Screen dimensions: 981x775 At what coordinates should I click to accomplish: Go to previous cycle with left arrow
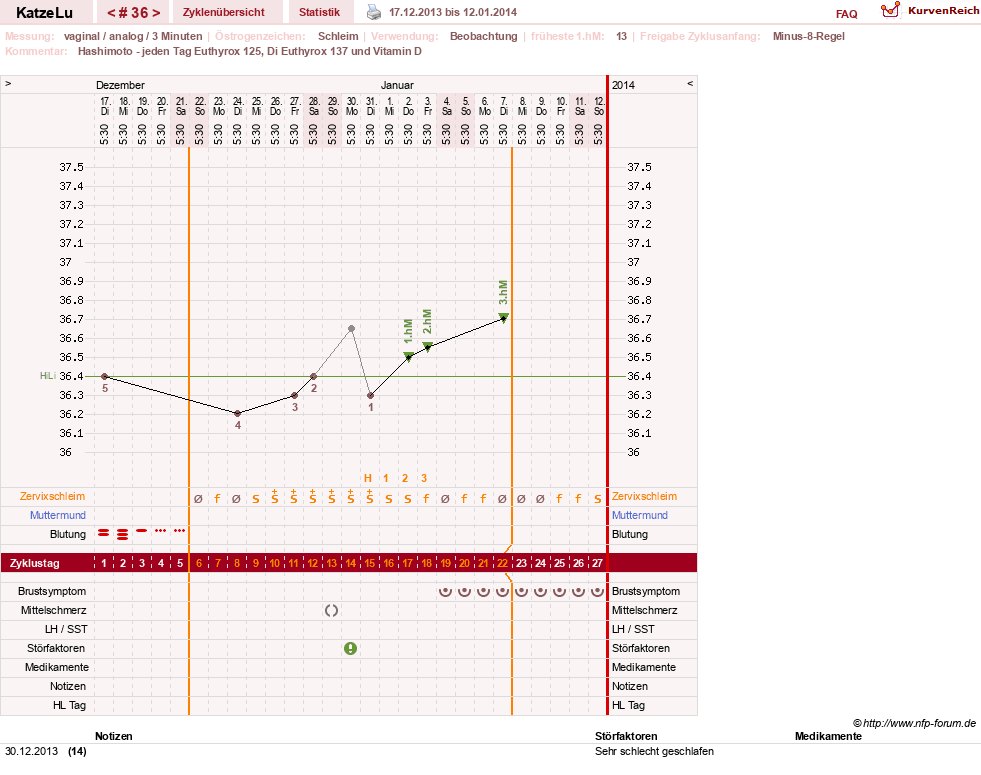(111, 13)
